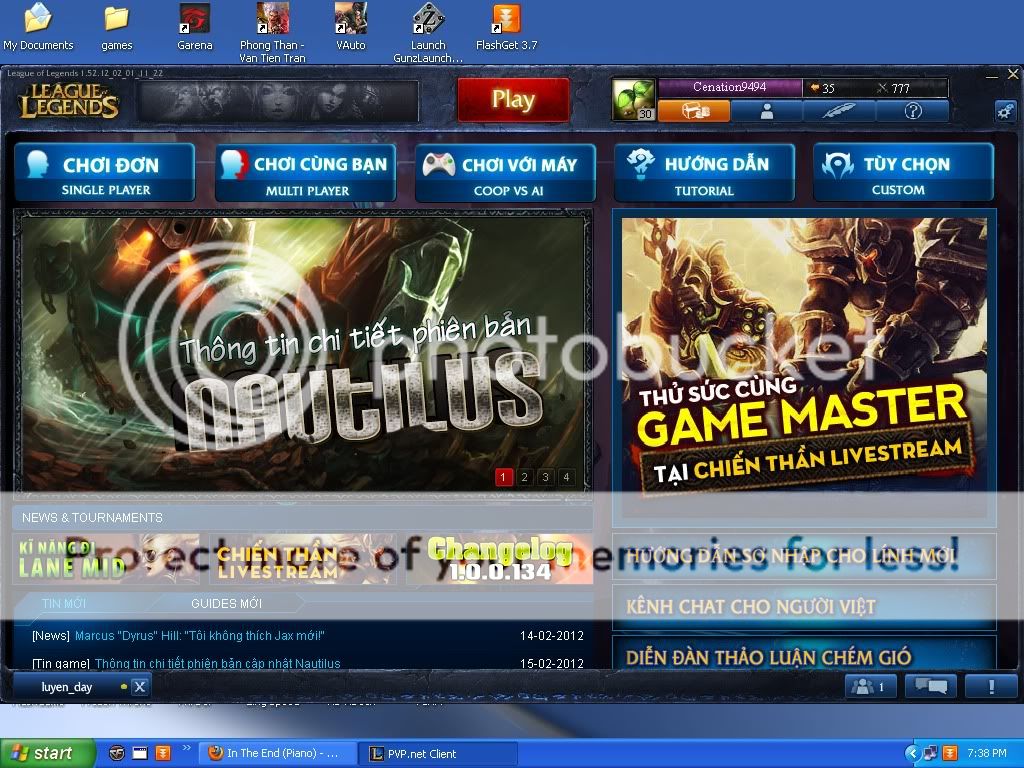This screenshot has width=1024, height=768.
Task: Open Marcus "Dyrus" Hill news article link
Action: (200, 635)
